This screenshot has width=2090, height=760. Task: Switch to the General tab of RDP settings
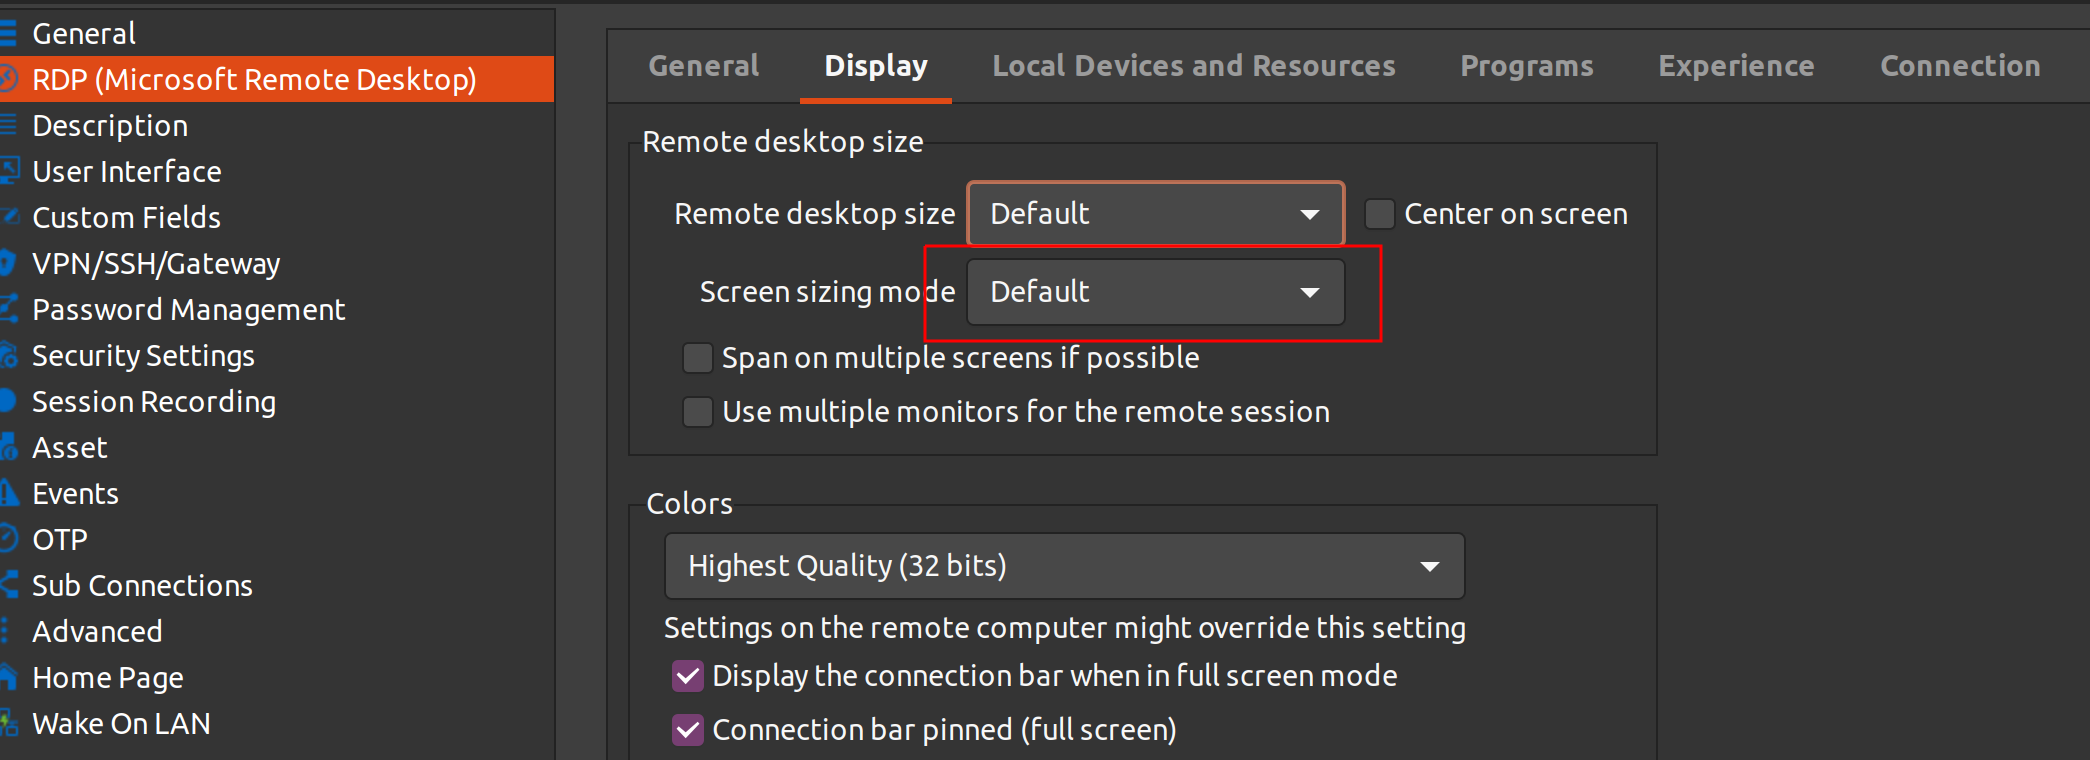pyautogui.click(x=704, y=66)
